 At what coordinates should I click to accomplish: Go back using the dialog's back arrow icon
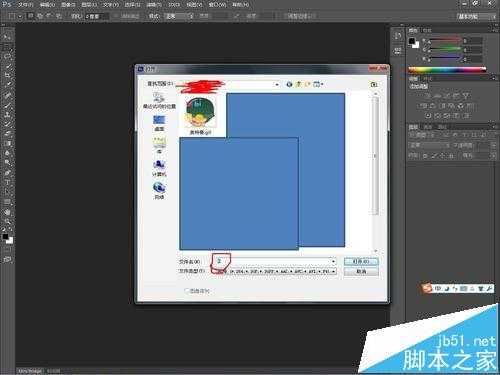tap(289, 84)
